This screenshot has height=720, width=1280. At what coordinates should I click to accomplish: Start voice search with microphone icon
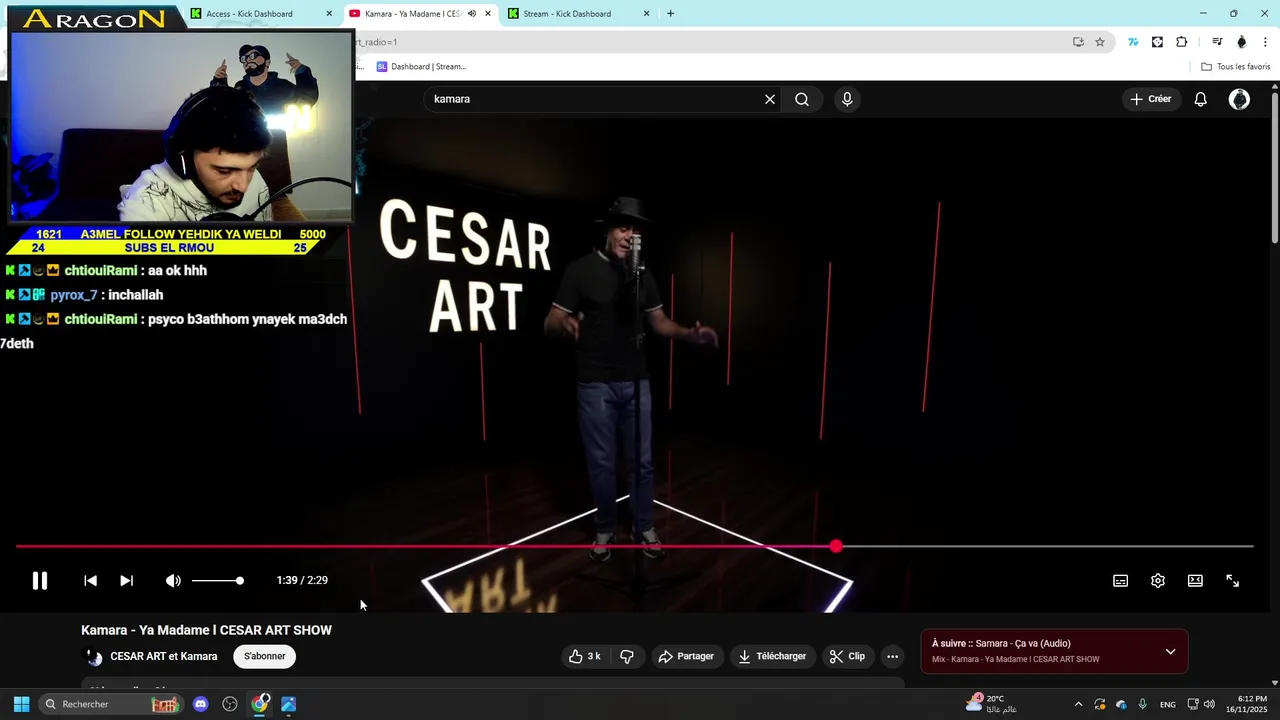coord(847,99)
